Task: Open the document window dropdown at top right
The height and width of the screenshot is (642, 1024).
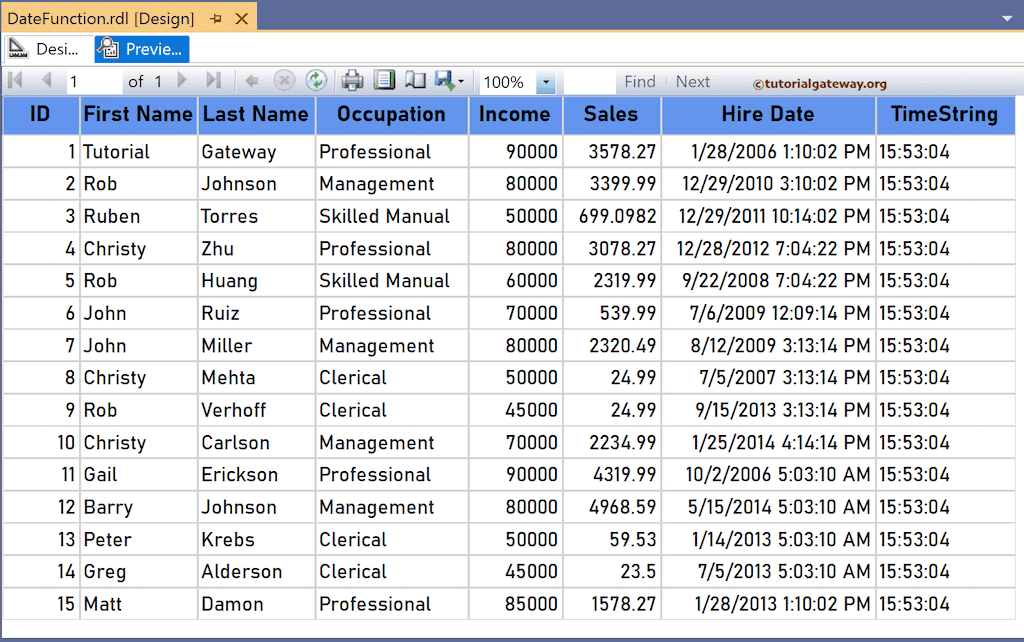Action: click(x=1007, y=17)
